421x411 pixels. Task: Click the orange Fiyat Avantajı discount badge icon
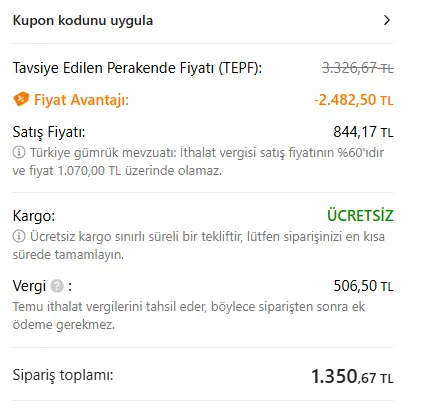21,99
